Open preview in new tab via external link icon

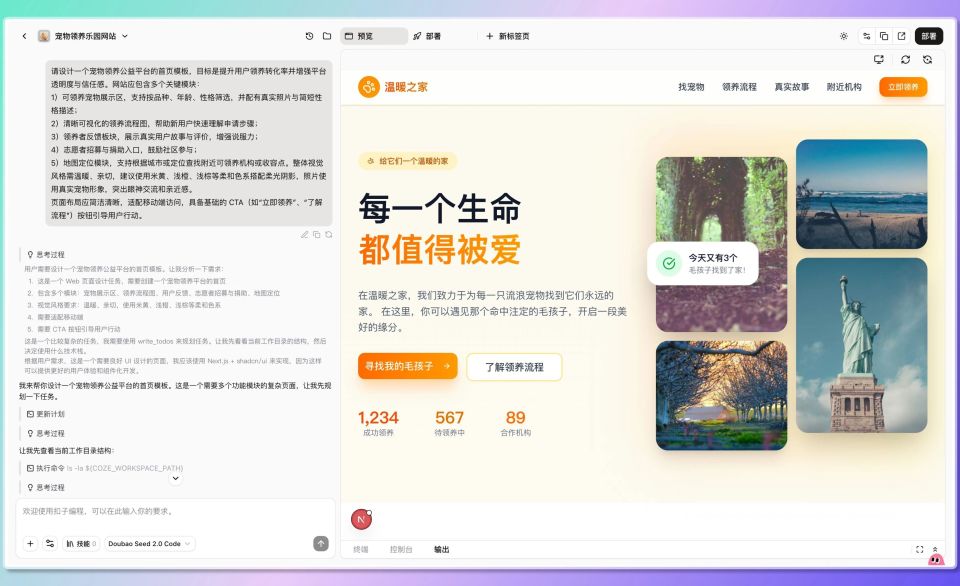[902, 34]
